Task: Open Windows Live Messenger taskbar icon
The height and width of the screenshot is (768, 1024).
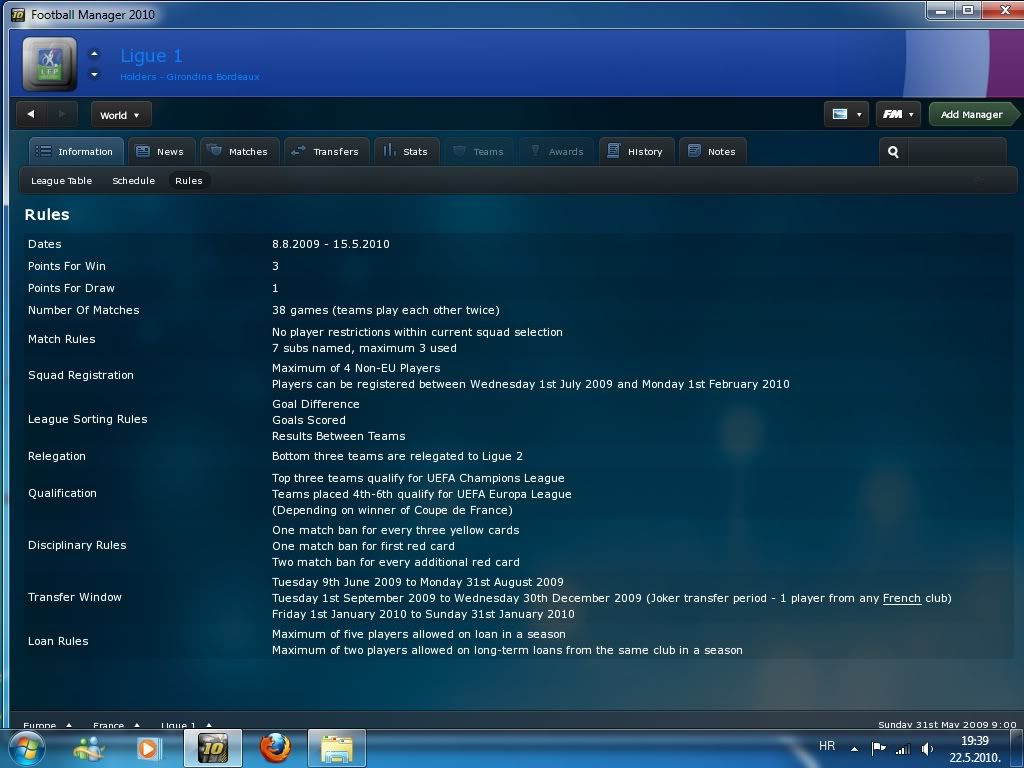Action: click(x=88, y=747)
